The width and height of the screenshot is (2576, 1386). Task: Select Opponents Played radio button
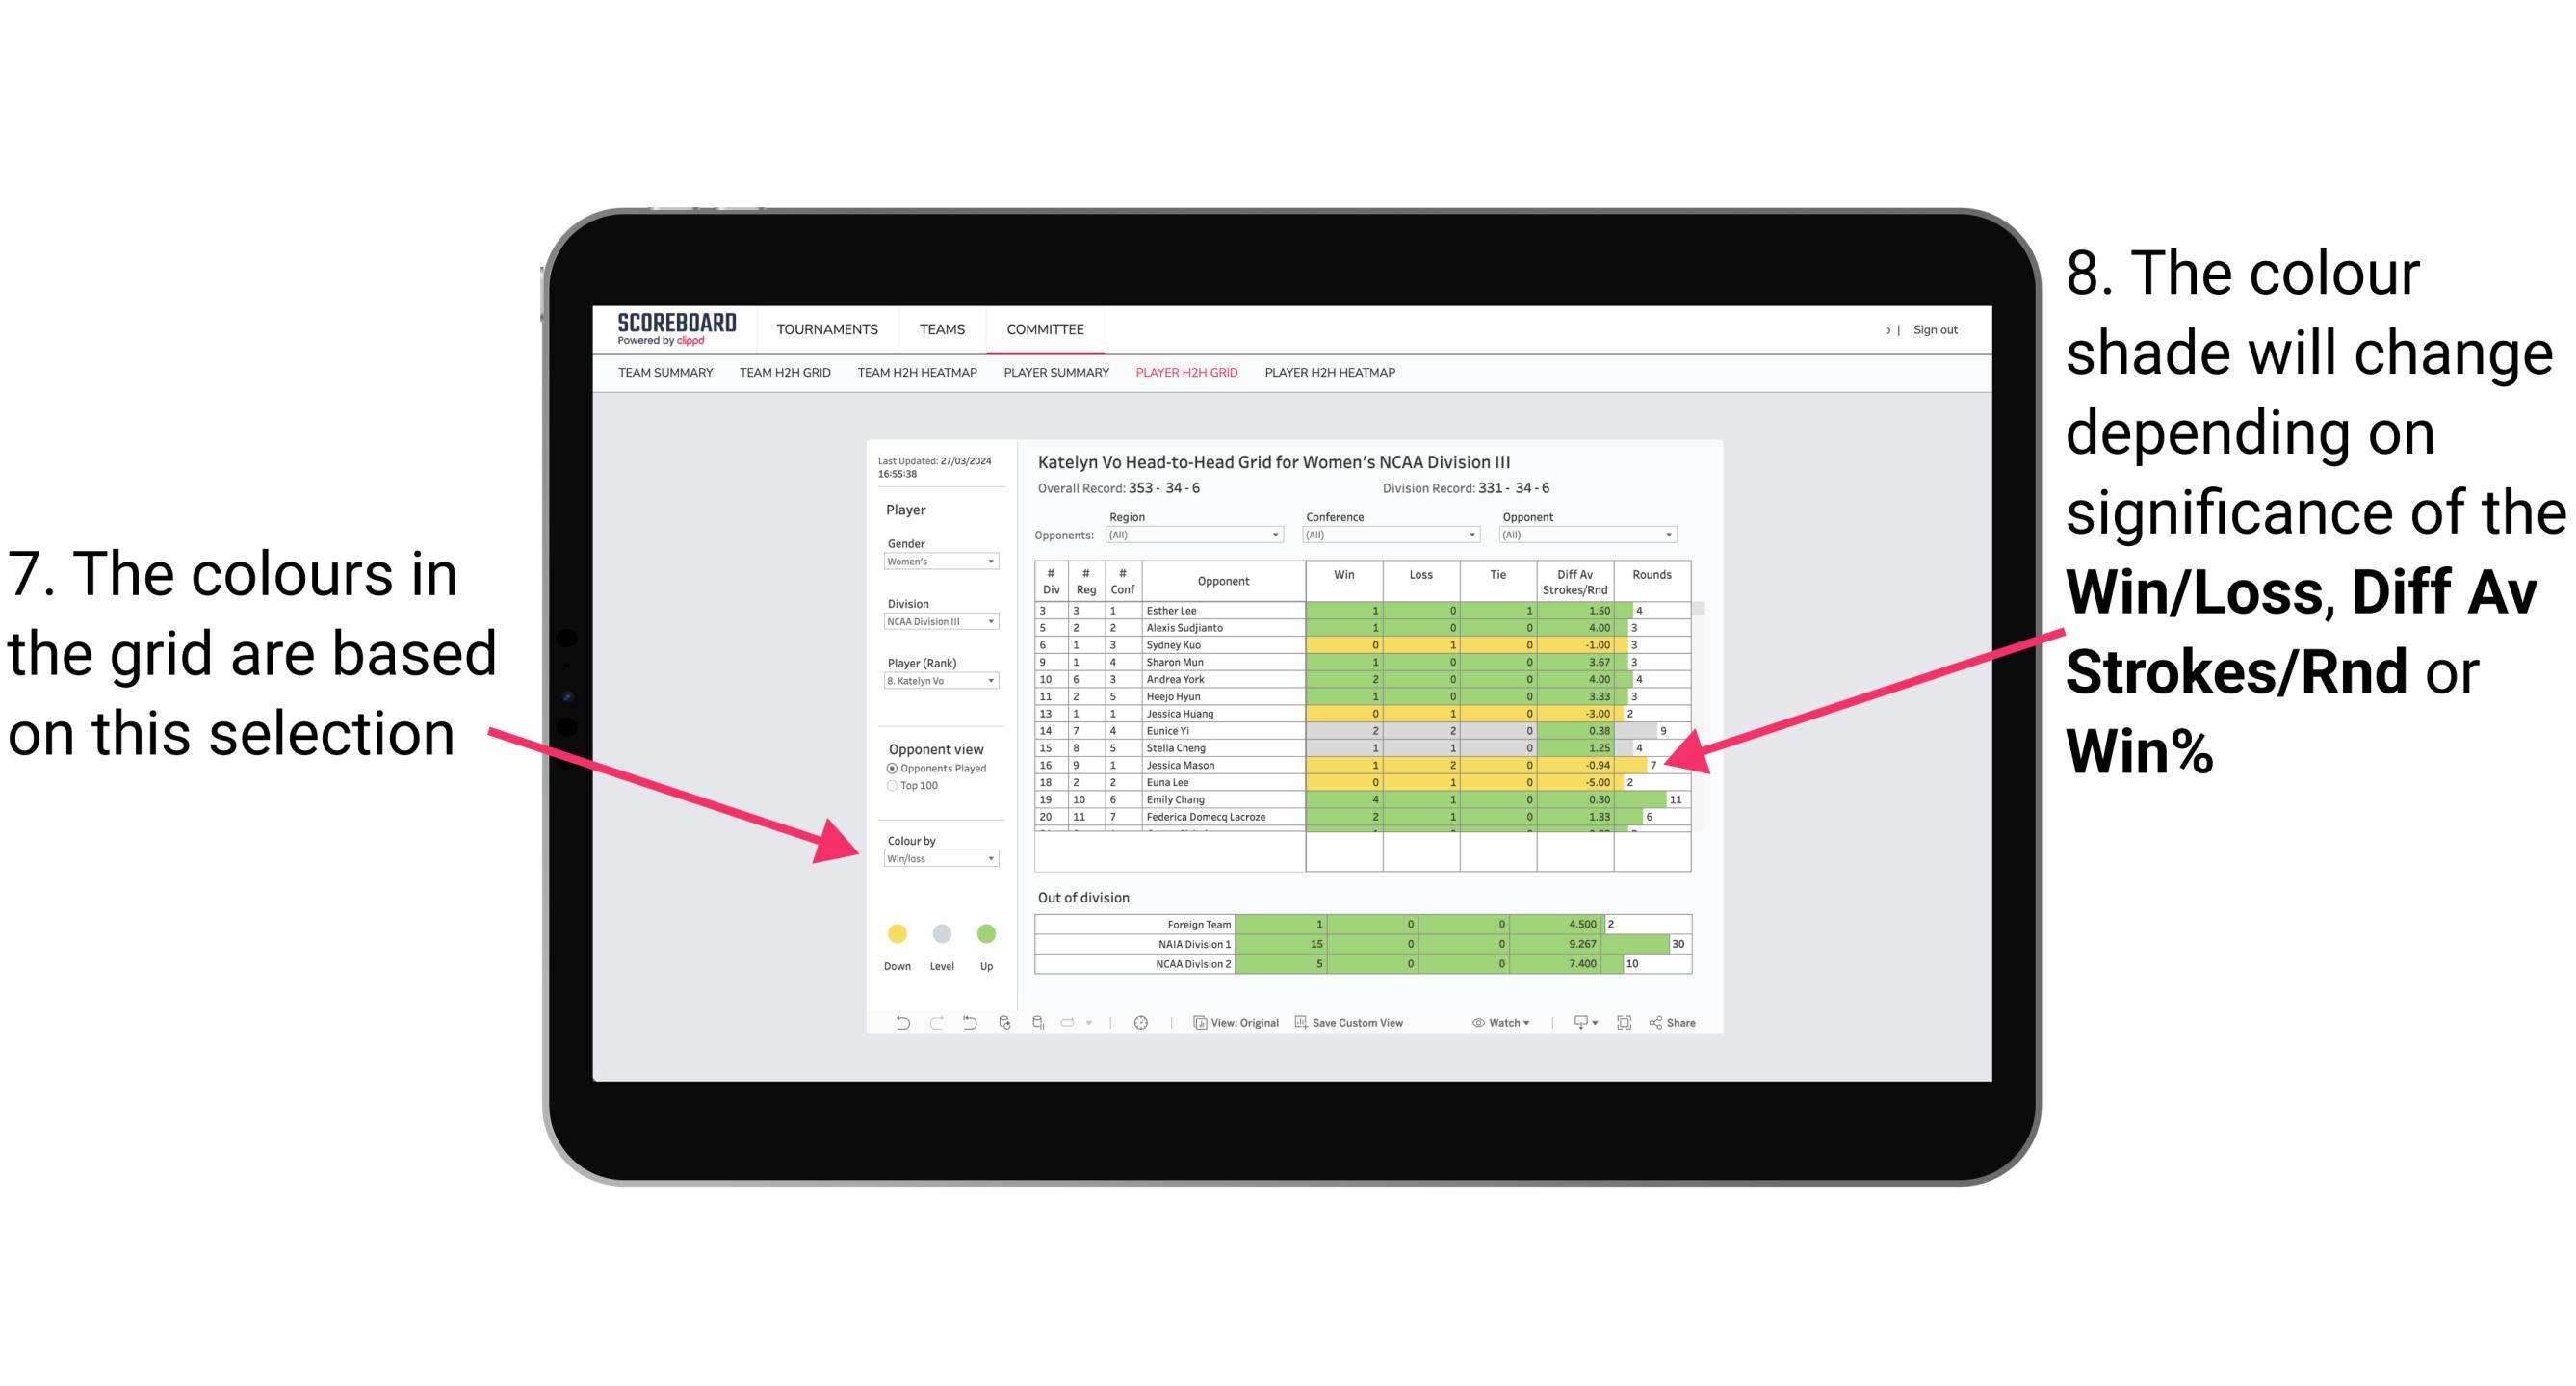coord(889,768)
